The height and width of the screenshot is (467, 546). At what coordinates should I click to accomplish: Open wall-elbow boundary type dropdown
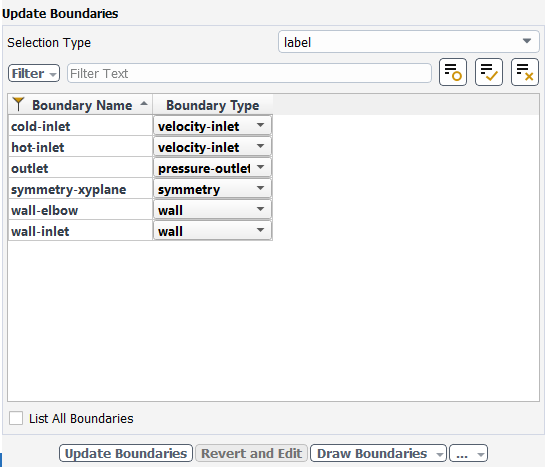(x=212, y=209)
